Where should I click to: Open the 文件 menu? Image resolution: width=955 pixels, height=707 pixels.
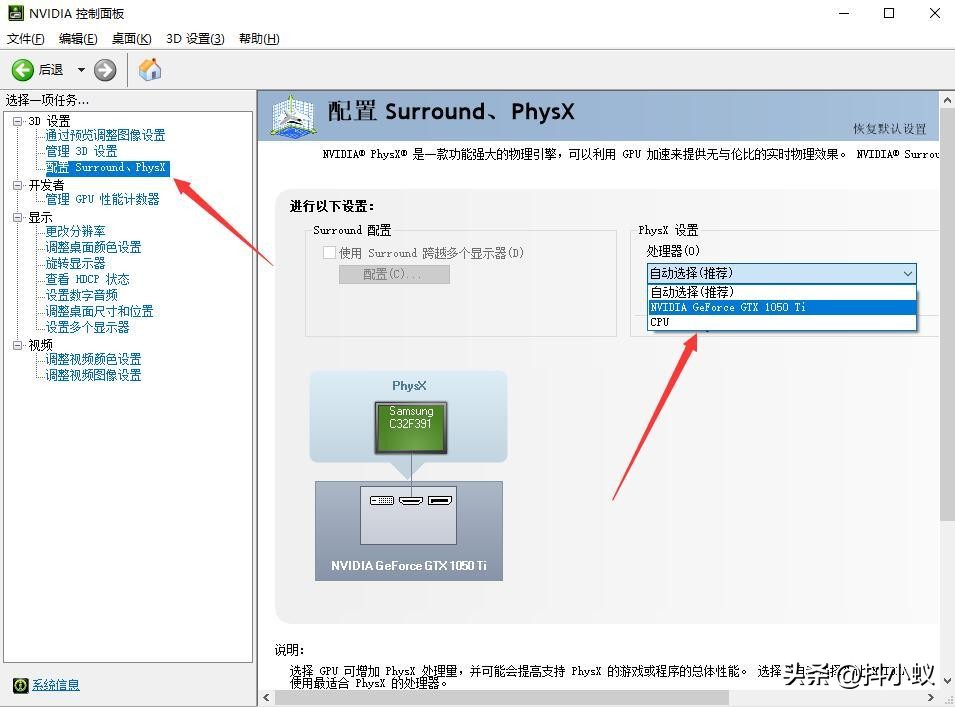coord(25,38)
